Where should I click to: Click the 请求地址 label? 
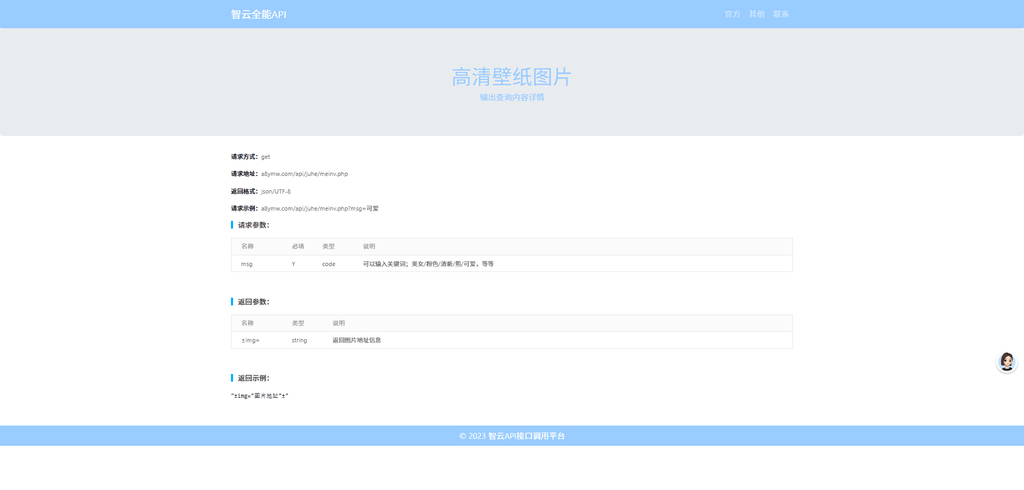point(245,174)
